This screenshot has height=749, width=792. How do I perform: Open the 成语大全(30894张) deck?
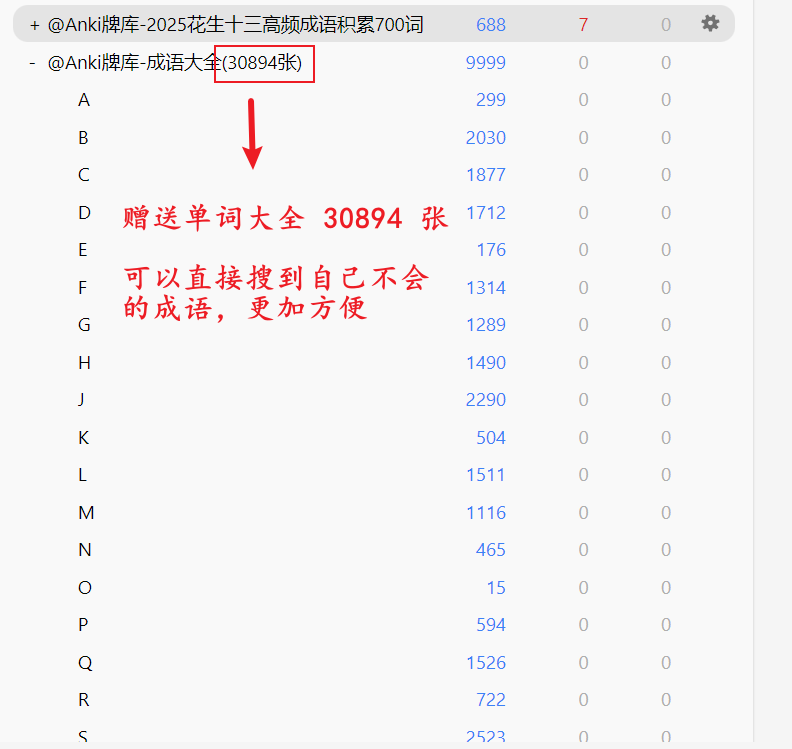tap(175, 63)
